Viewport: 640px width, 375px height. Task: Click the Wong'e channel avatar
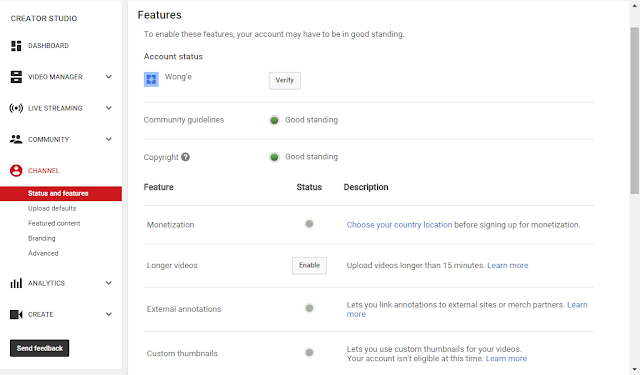[x=151, y=79]
